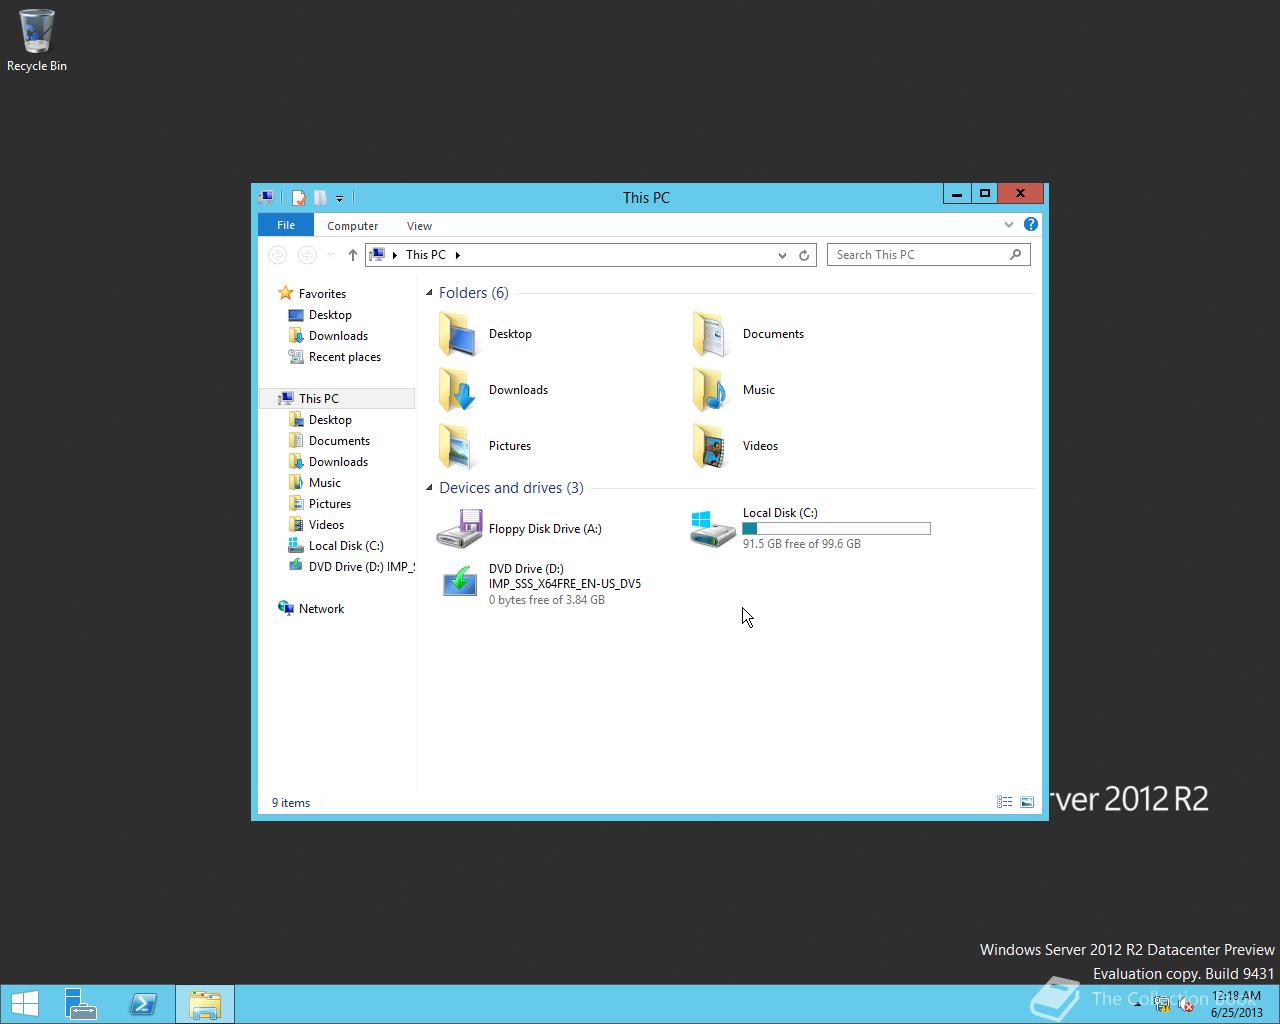The width and height of the screenshot is (1280, 1024).
Task: Click This PC in the address bar
Action: click(426, 255)
